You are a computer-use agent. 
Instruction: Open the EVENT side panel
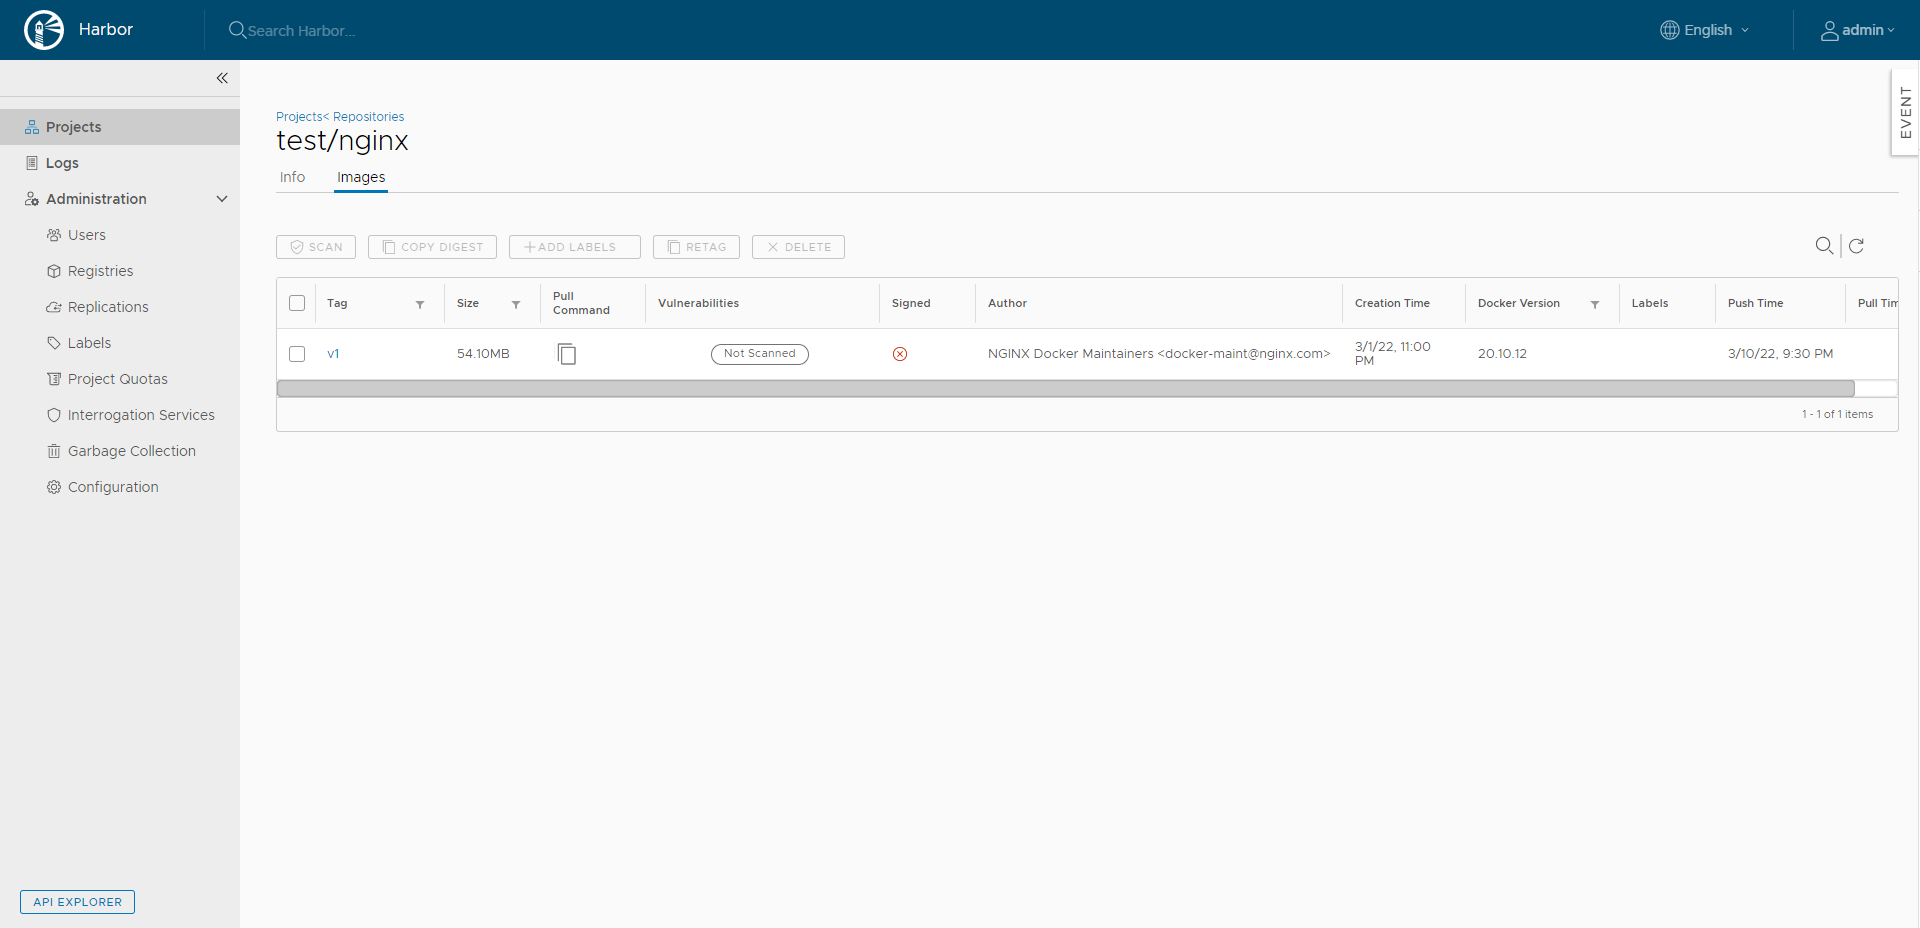[x=1905, y=112]
